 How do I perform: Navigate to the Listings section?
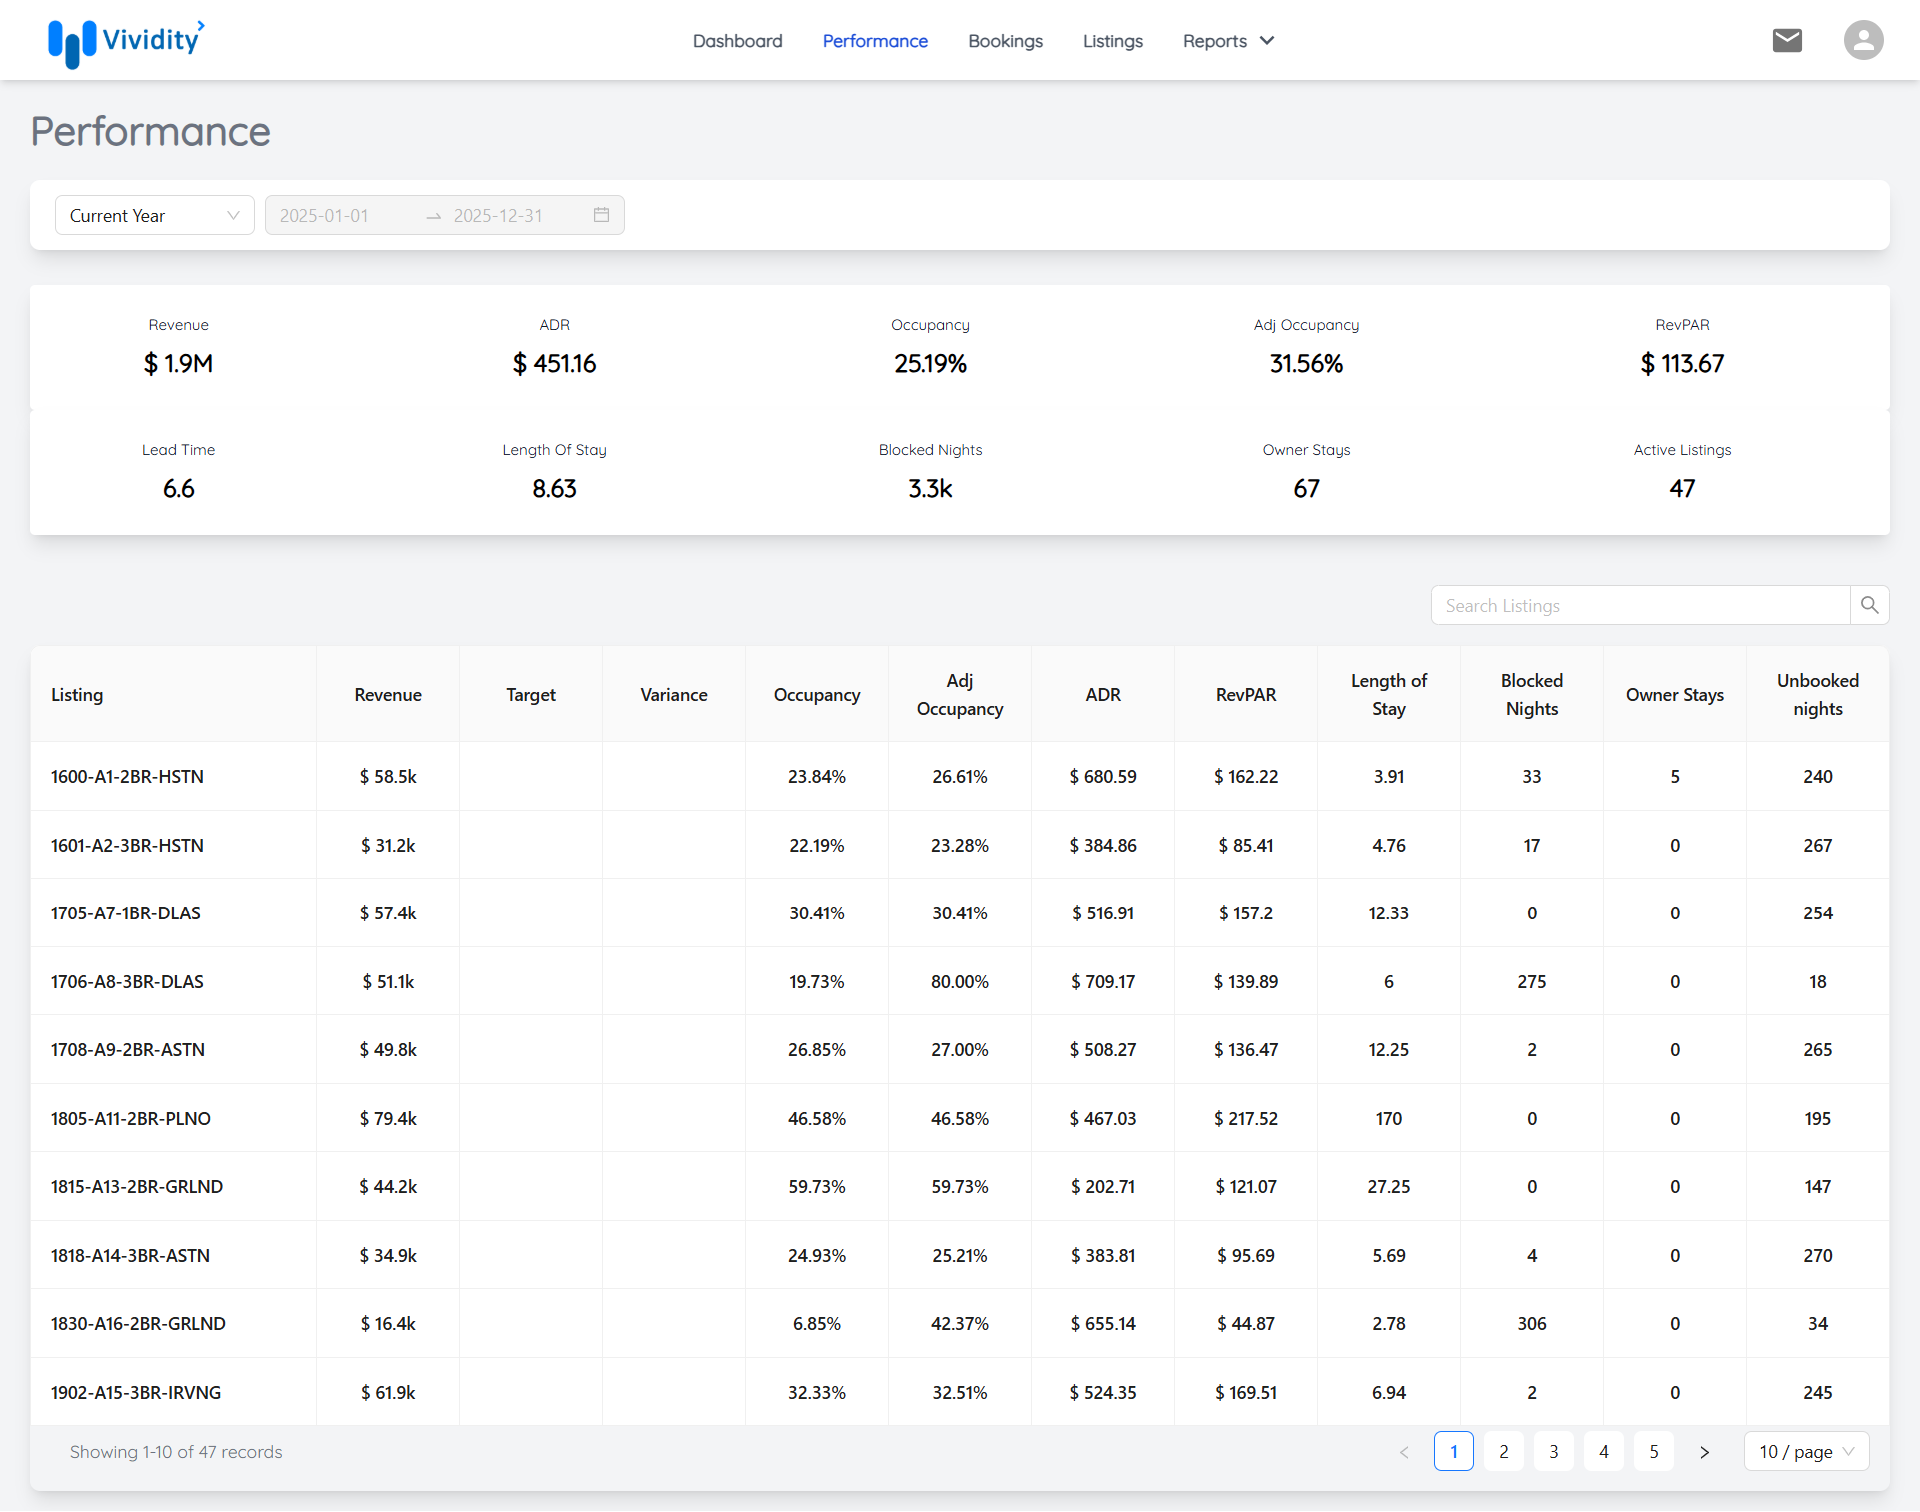1112,41
